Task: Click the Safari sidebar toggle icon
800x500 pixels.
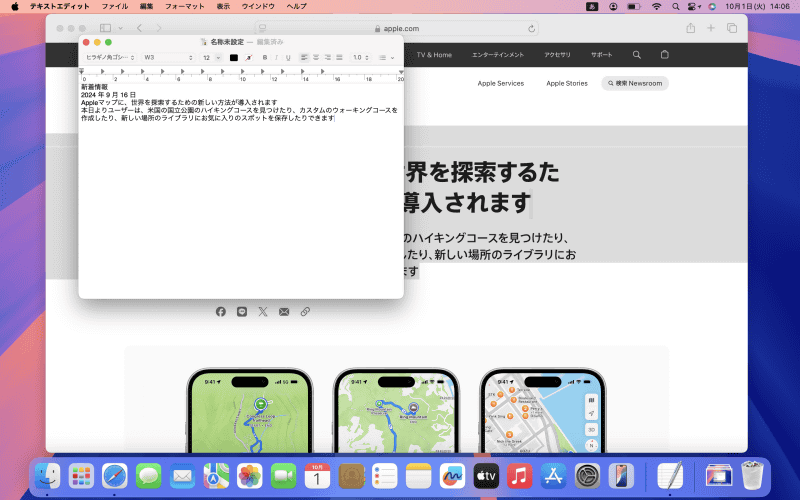Action: 106,28
